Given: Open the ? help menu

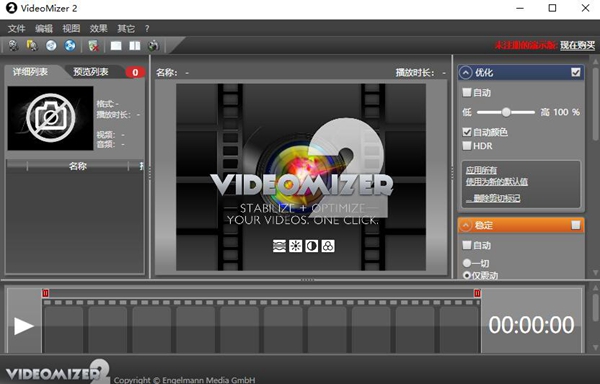Looking at the screenshot, I should coord(147,29).
